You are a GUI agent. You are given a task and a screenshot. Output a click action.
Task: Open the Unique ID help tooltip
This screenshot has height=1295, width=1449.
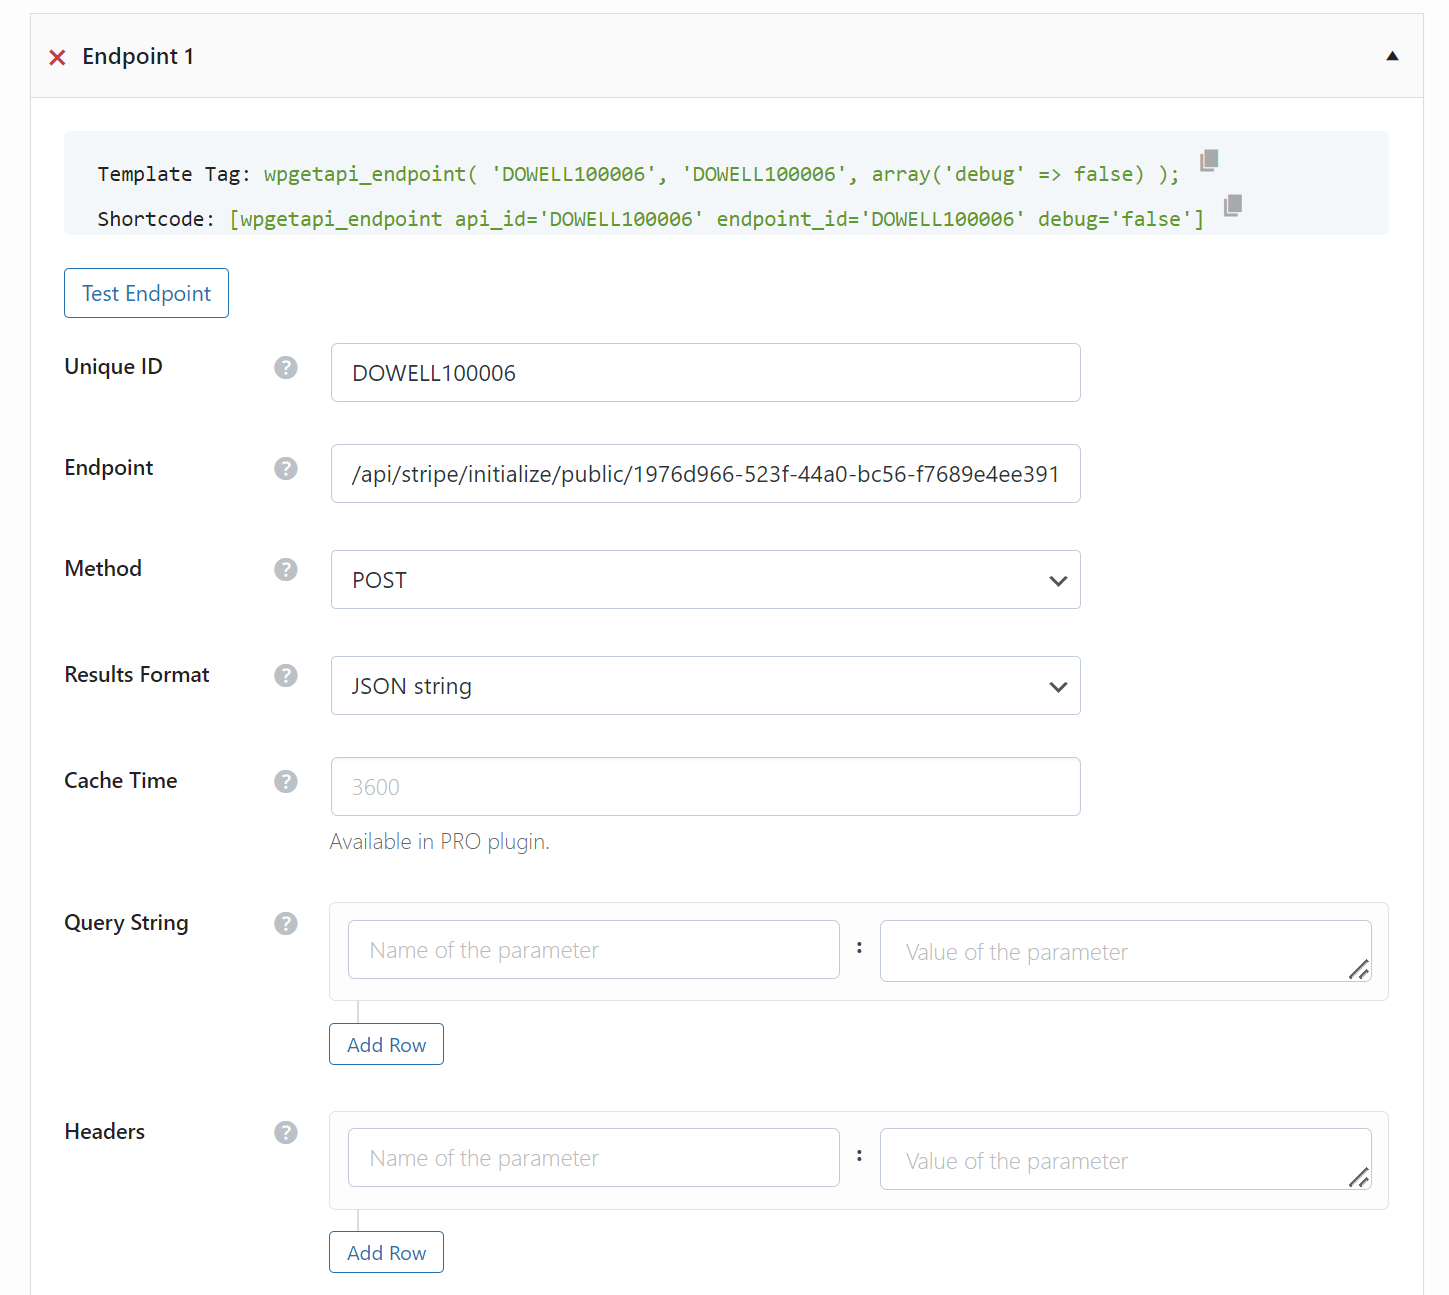286,368
